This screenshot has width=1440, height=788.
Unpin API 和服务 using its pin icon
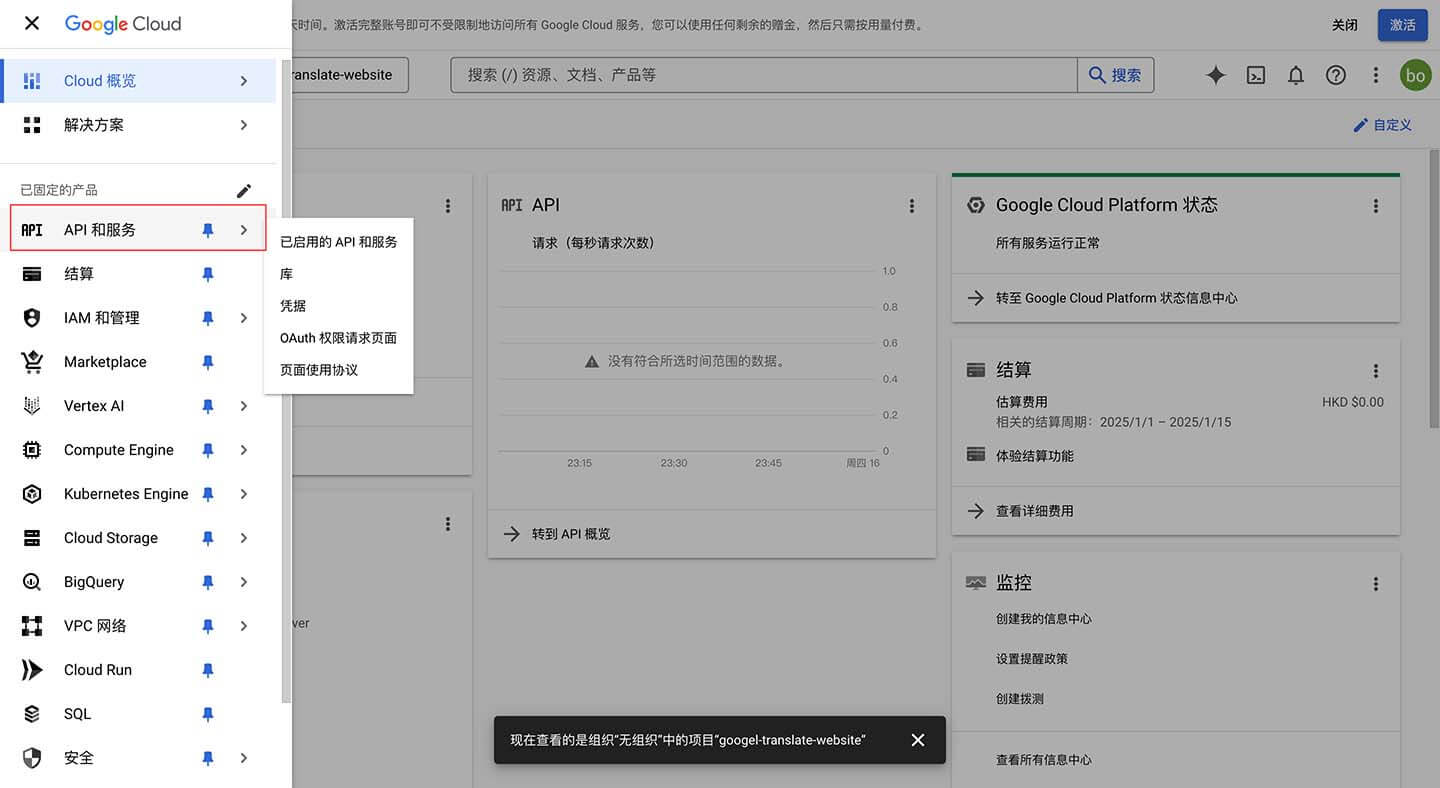click(208, 230)
